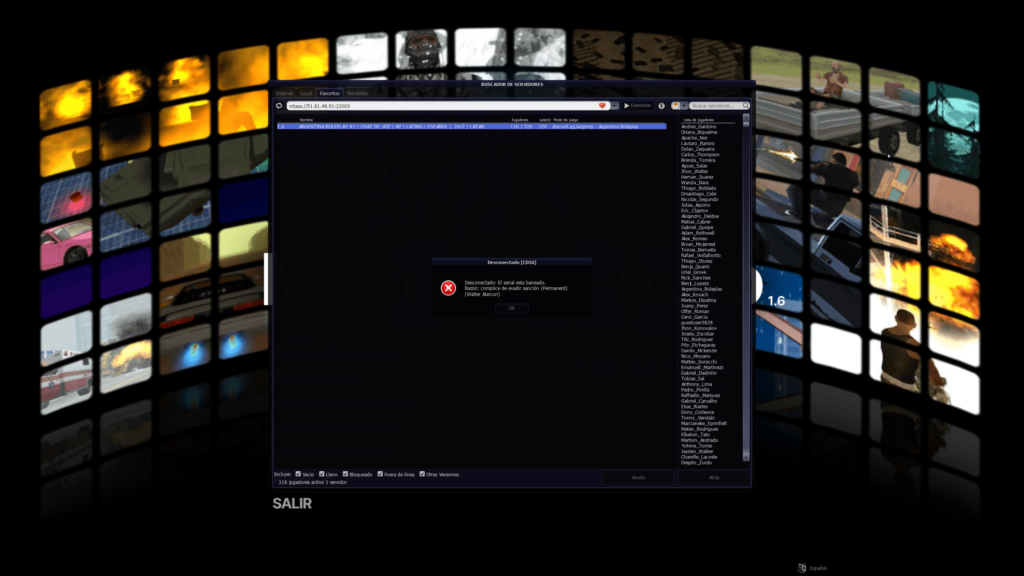Click the Atrás button
The width and height of the screenshot is (1024, 576).
[714, 477]
